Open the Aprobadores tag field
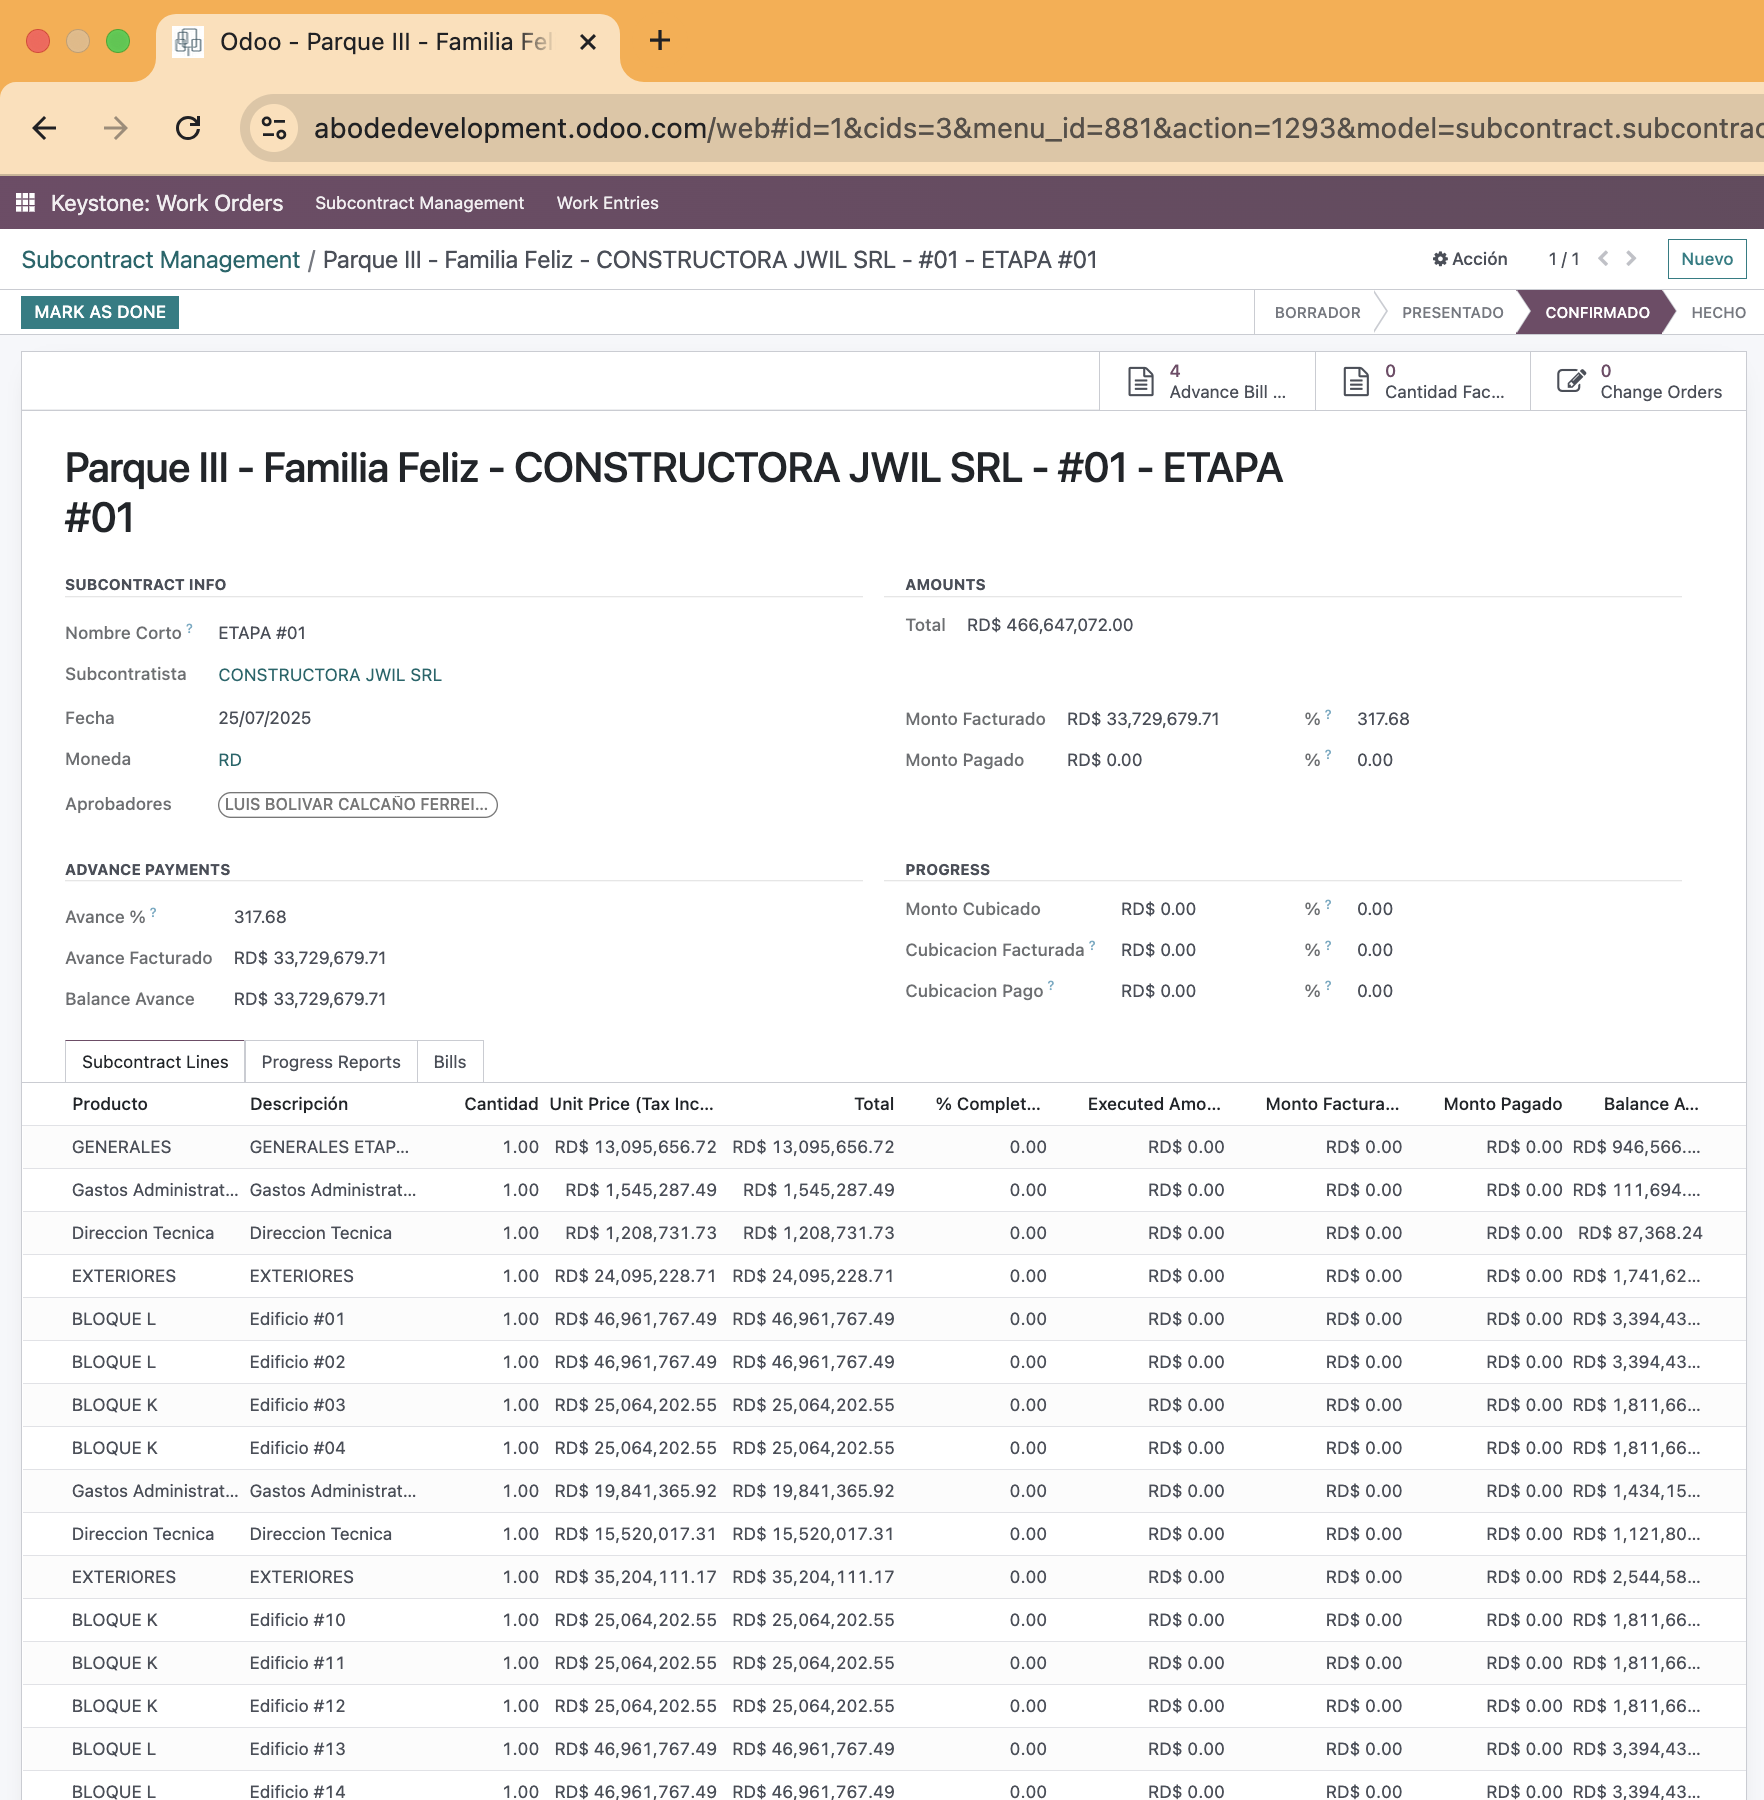 click(x=356, y=804)
